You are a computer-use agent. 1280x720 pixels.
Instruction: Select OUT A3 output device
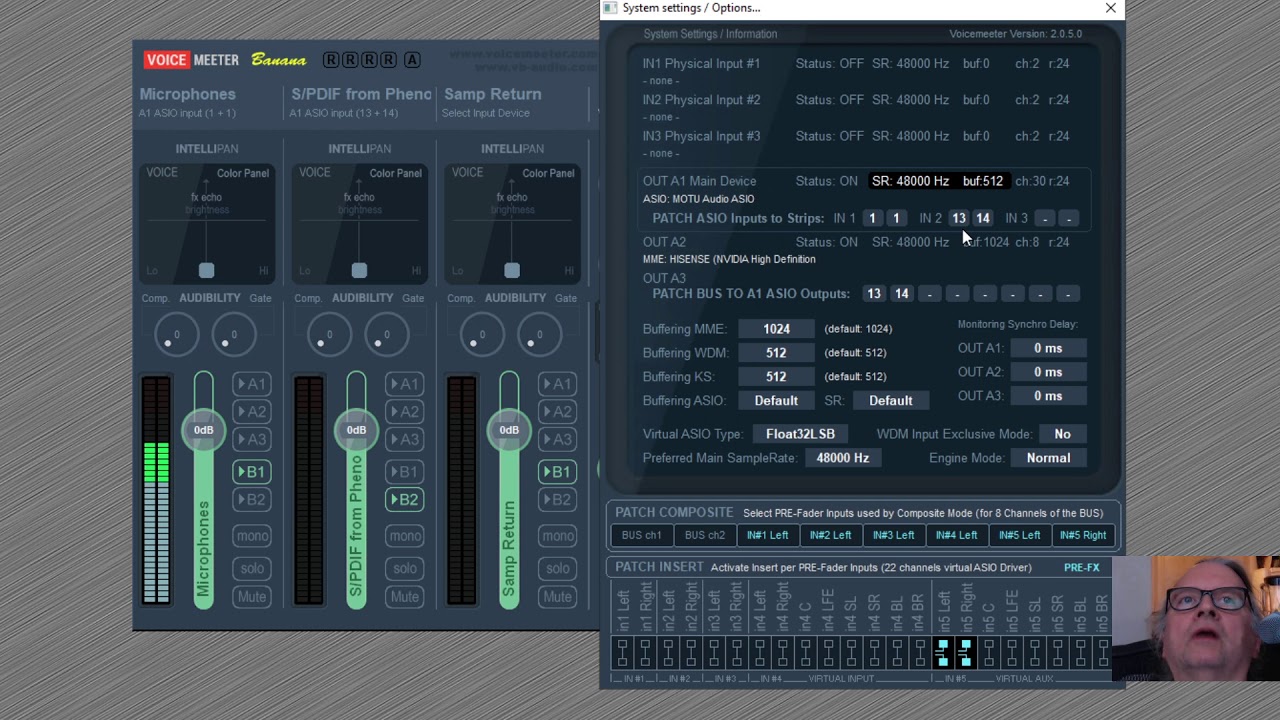[664, 278]
